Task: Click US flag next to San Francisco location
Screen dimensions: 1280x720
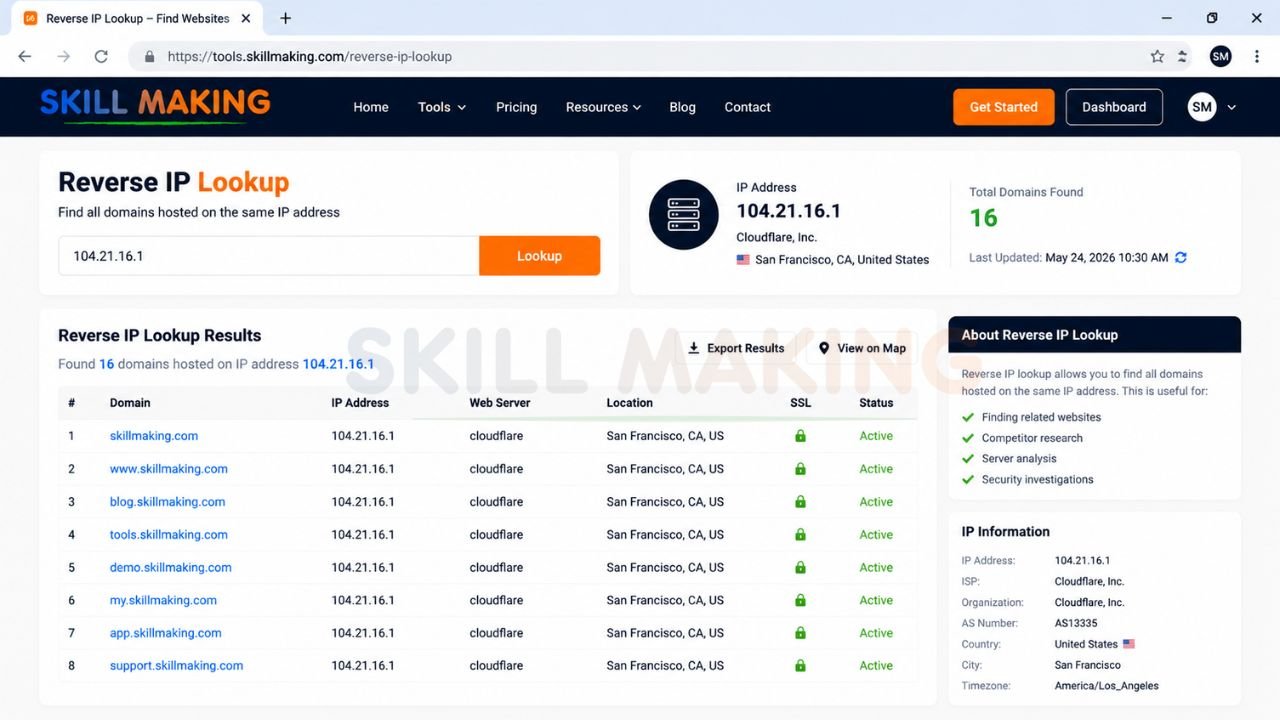Action: (x=743, y=260)
